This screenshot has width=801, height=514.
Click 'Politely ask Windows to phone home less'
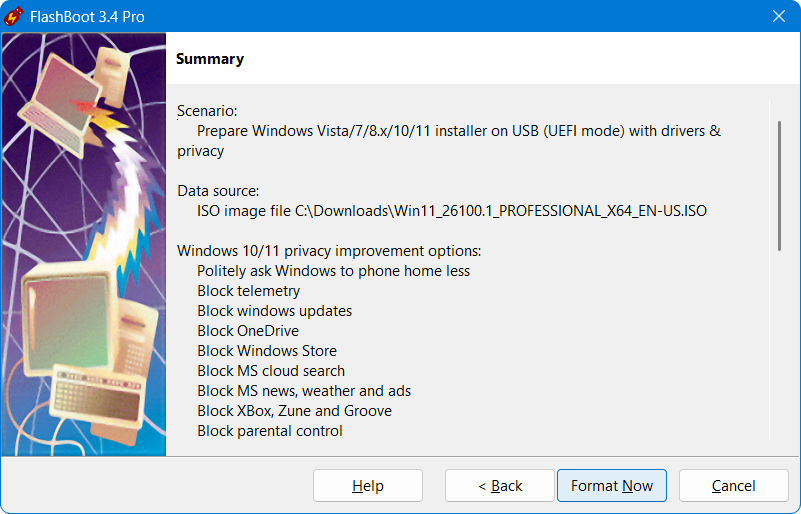[333, 271]
